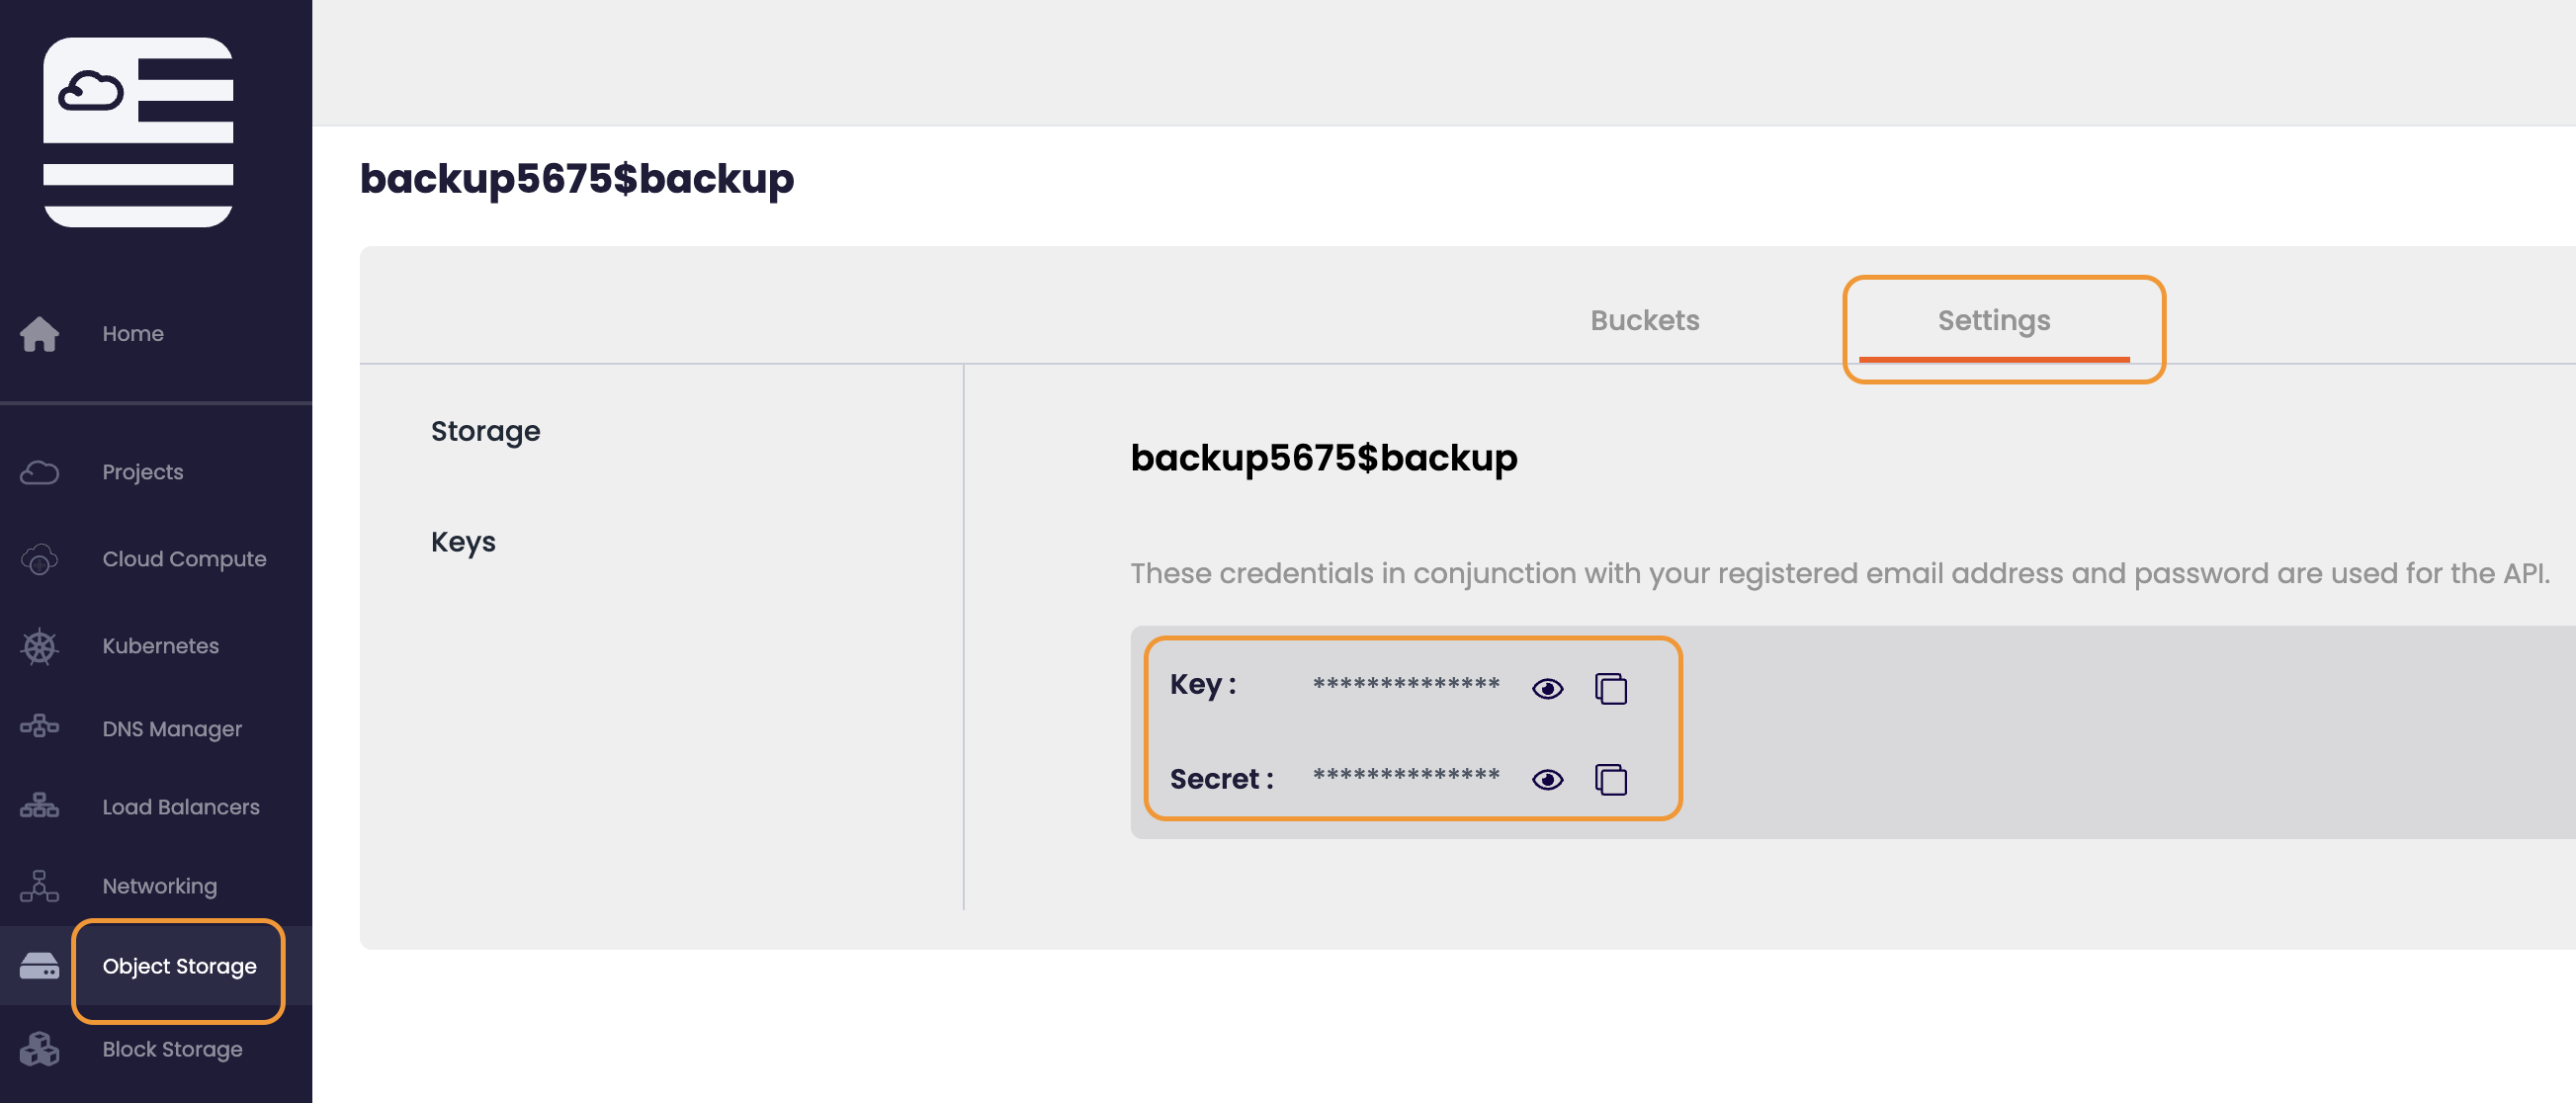Copy the Secret value to clipboard
This screenshot has width=2576, height=1103.
coord(1610,779)
